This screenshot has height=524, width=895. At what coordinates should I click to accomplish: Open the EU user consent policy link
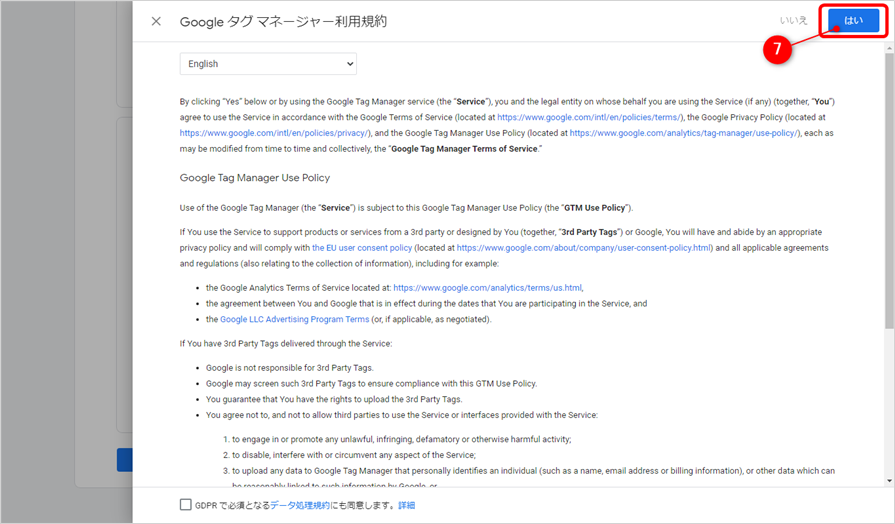362,248
